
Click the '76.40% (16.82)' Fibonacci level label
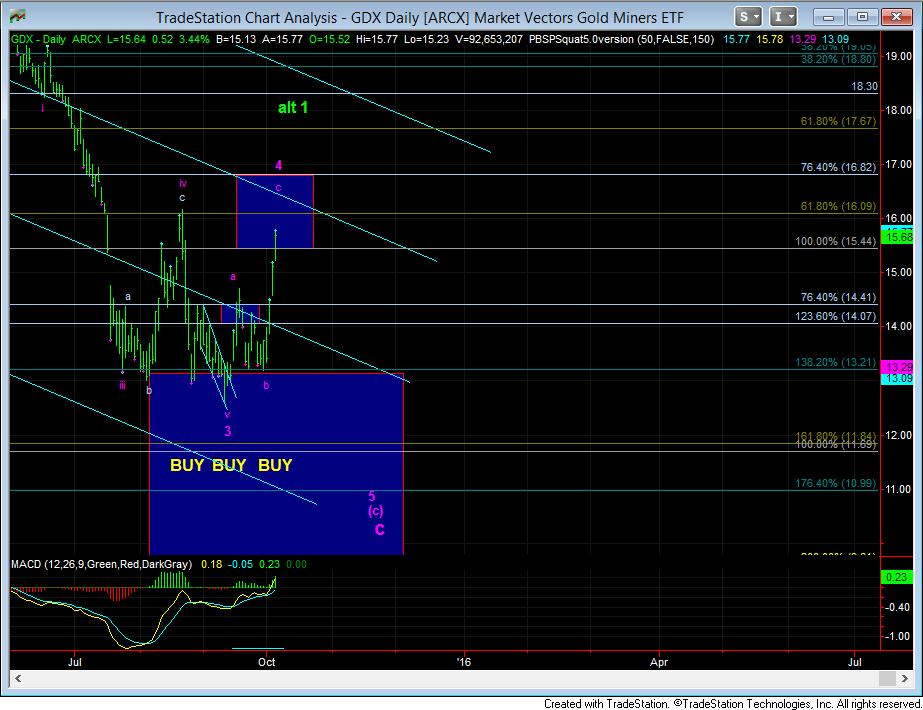[x=838, y=167]
